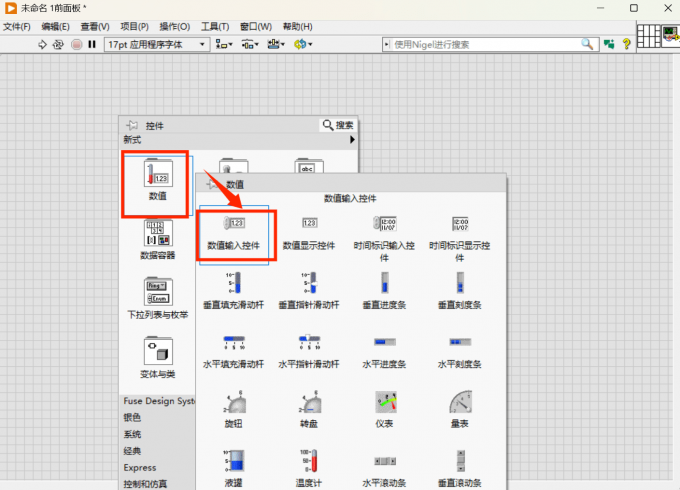
Task: Select the 旋钮 knob control
Action: (234, 409)
